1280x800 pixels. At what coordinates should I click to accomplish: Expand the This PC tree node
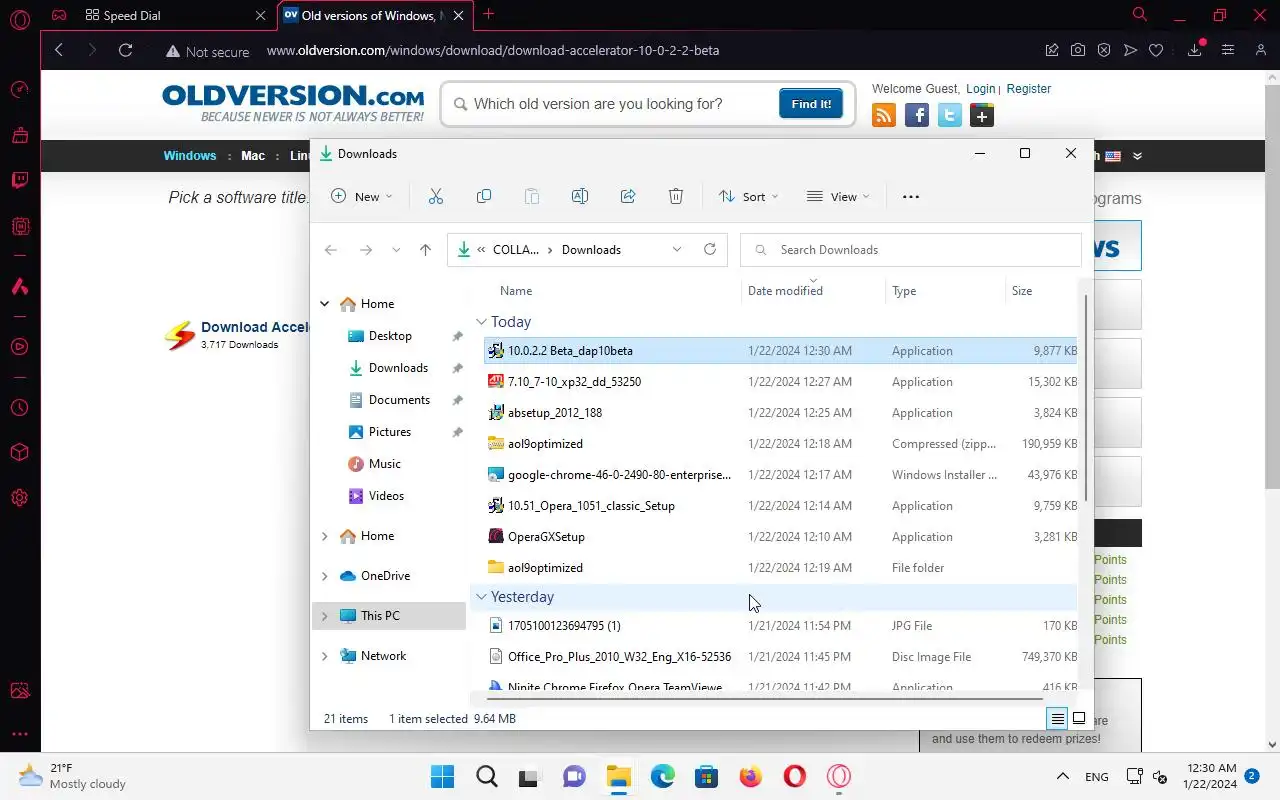324,616
